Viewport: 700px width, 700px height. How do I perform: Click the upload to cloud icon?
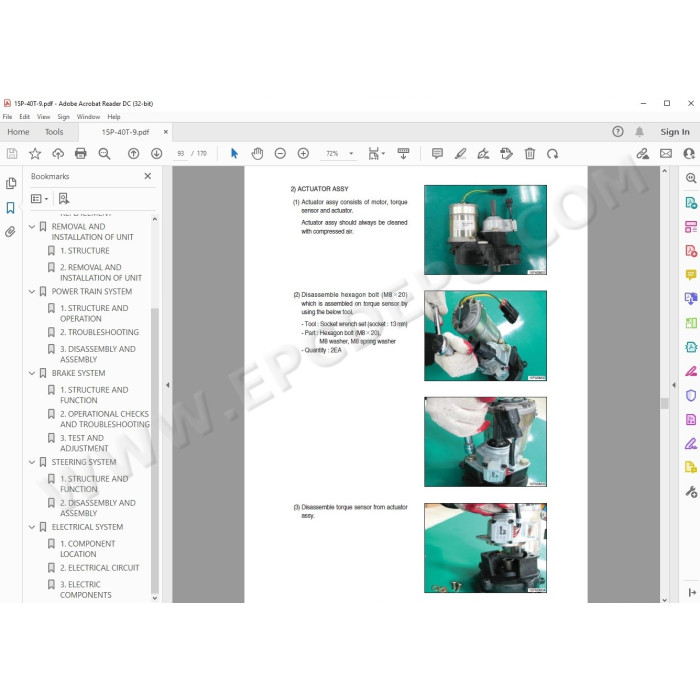point(58,154)
